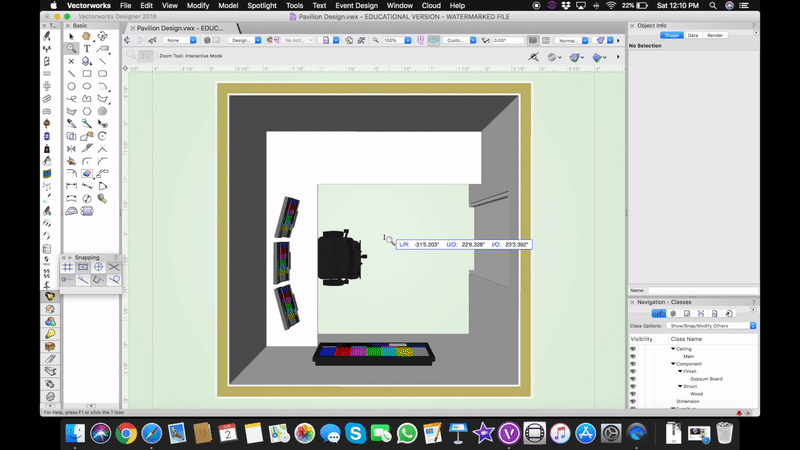The image size is (800, 450).
Task: Select the Shape tab in Object Info
Action: click(x=671, y=35)
